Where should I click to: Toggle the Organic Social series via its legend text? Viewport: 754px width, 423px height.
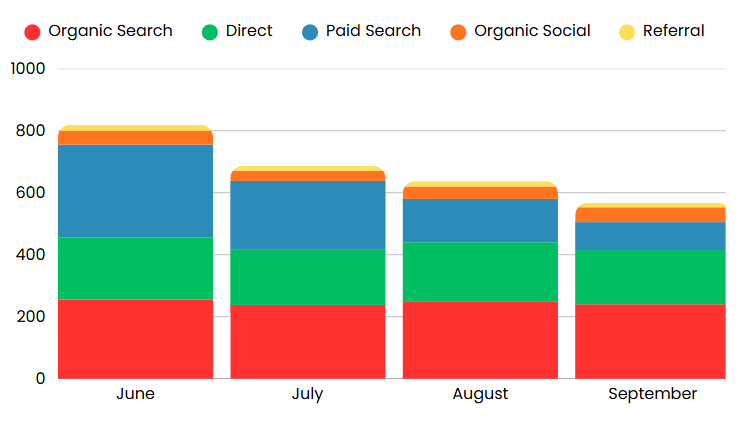[x=532, y=31]
